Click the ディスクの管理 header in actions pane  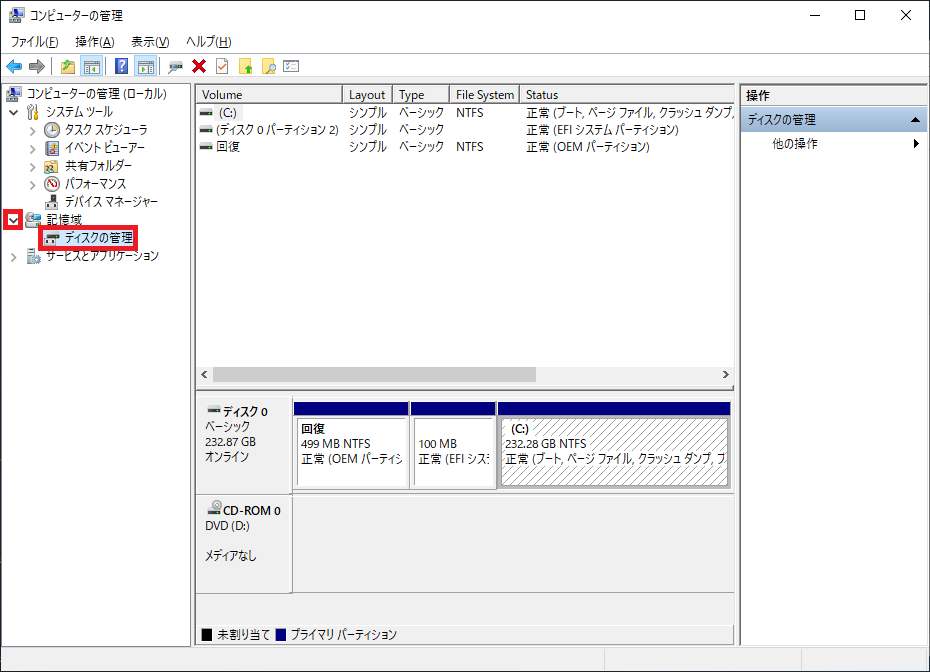click(833, 120)
